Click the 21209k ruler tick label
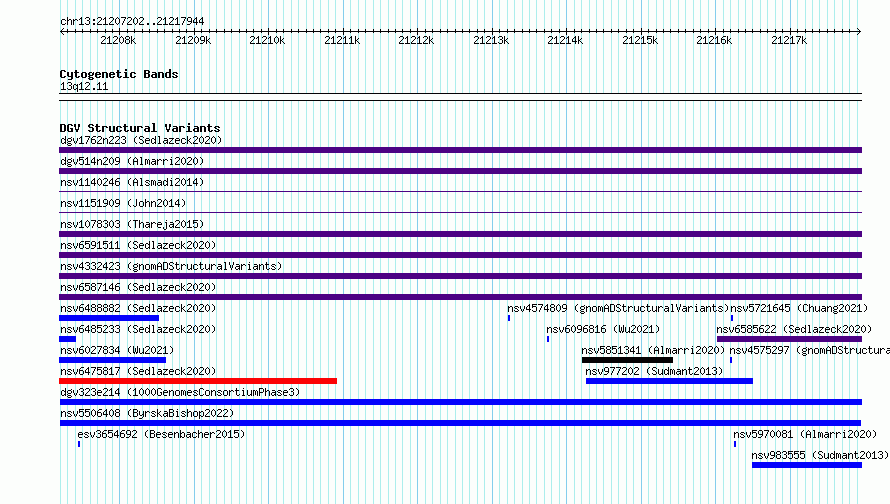 193,40
